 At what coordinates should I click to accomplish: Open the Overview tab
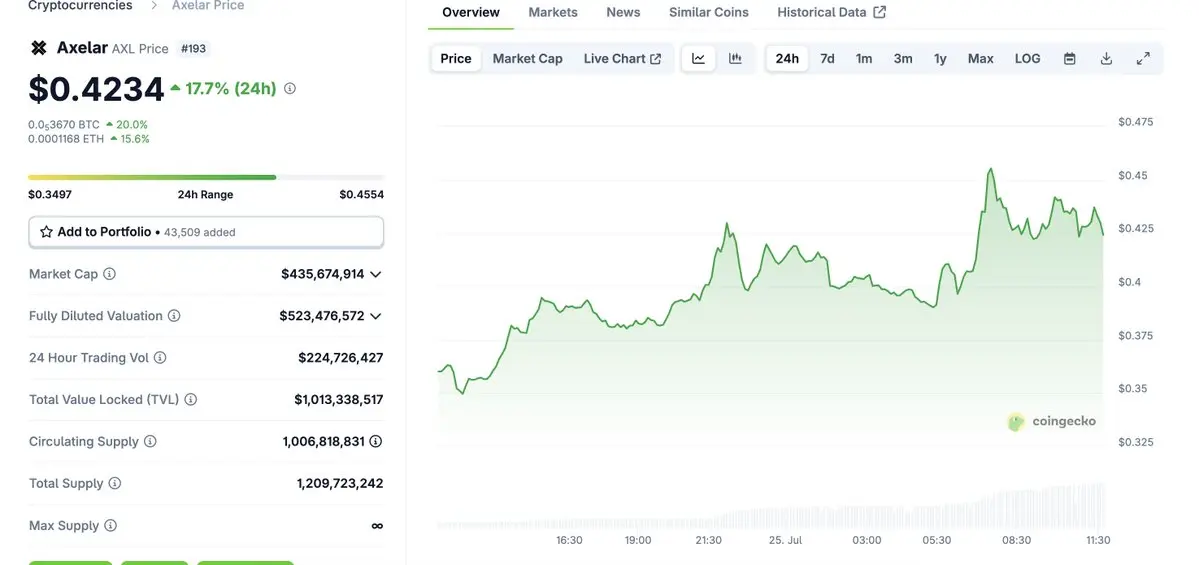(x=471, y=12)
